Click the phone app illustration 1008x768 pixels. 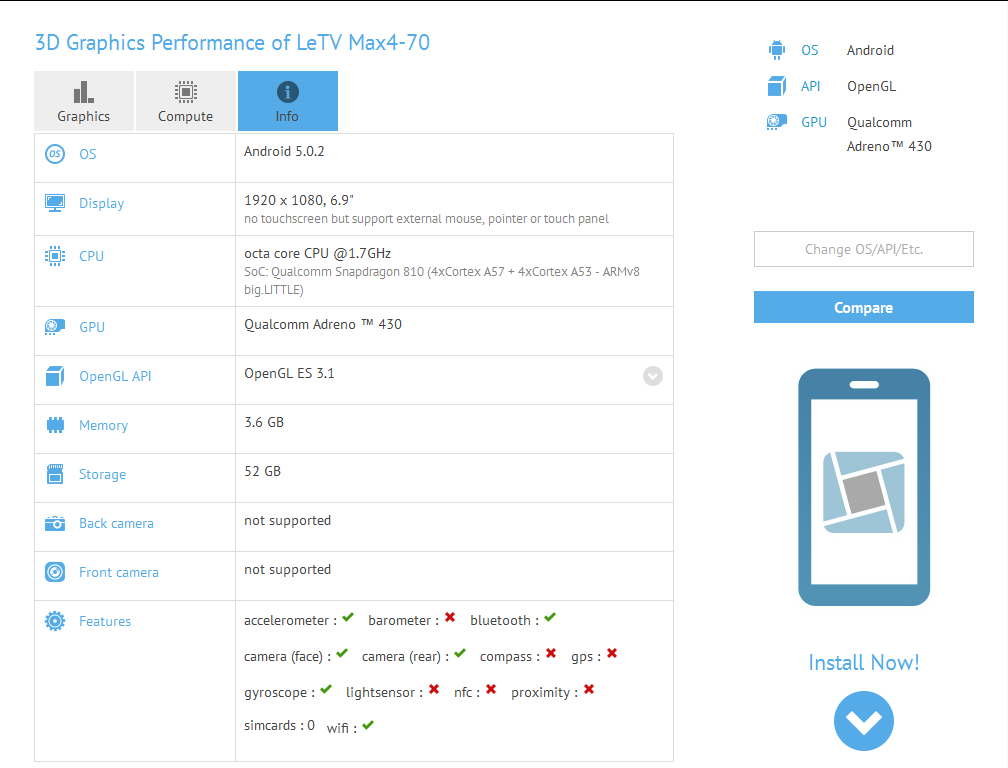(863, 487)
